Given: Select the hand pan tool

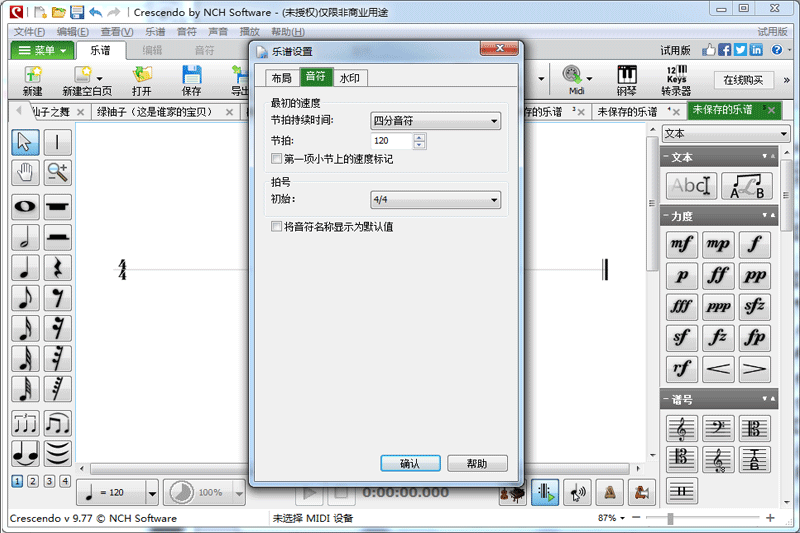Looking at the screenshot, I should click(x=25, y=172).
